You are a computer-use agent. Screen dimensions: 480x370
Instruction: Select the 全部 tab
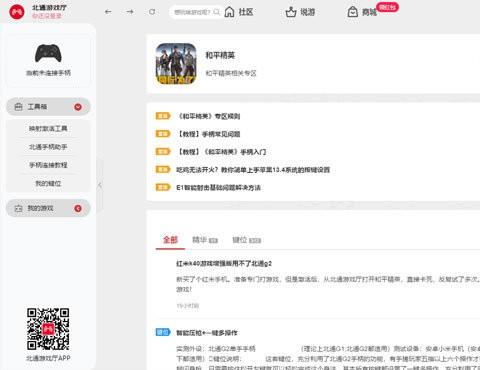click(x=170, y=240)
